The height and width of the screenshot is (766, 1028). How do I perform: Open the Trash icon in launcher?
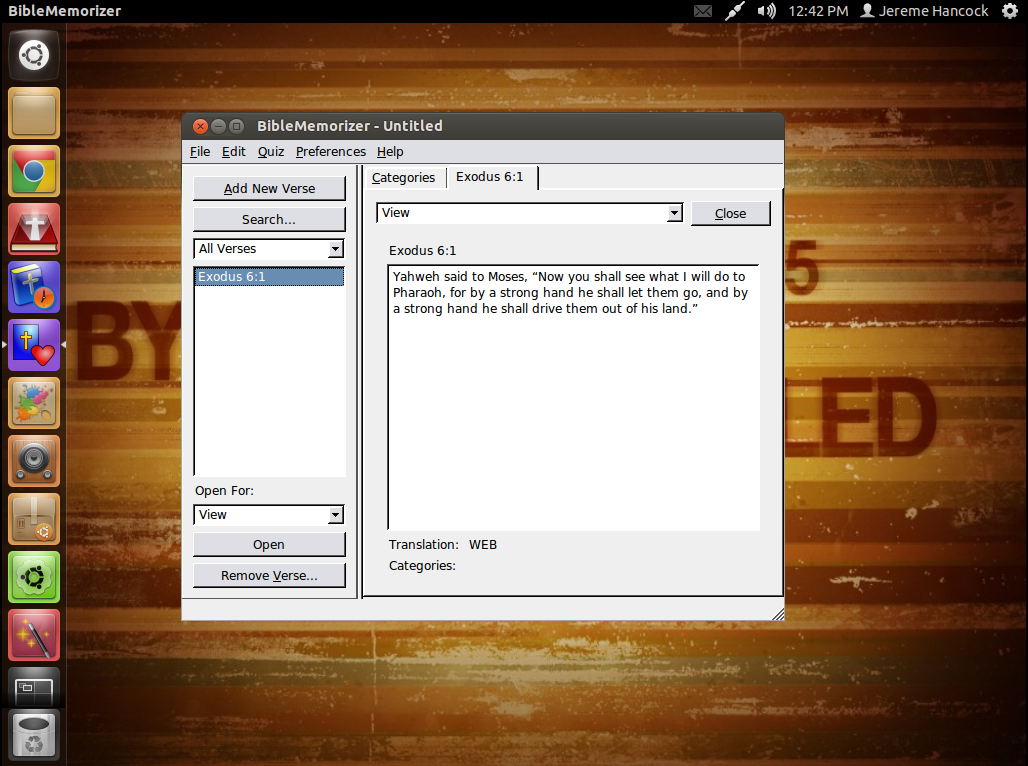click(34, 735)
